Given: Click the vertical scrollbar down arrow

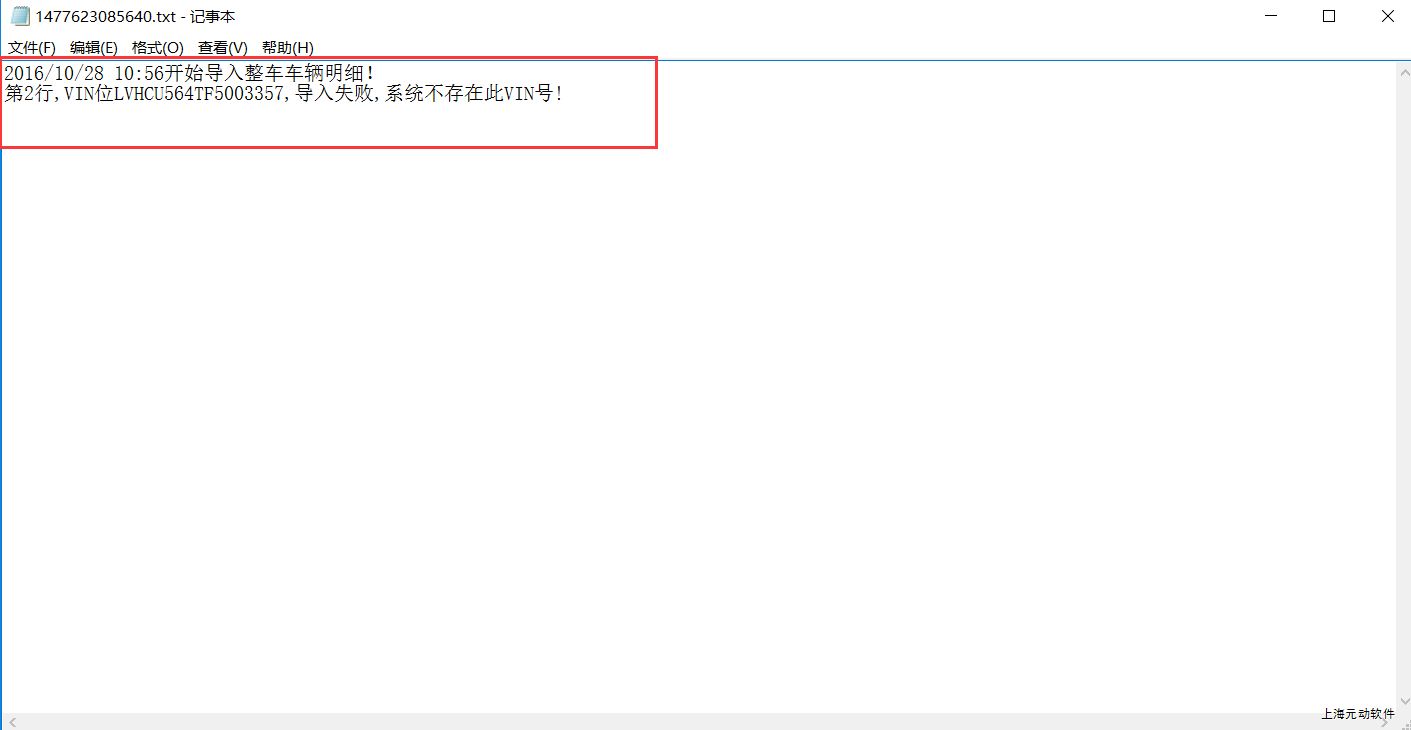Looking at the screenshot, I should click(1402, 704).
